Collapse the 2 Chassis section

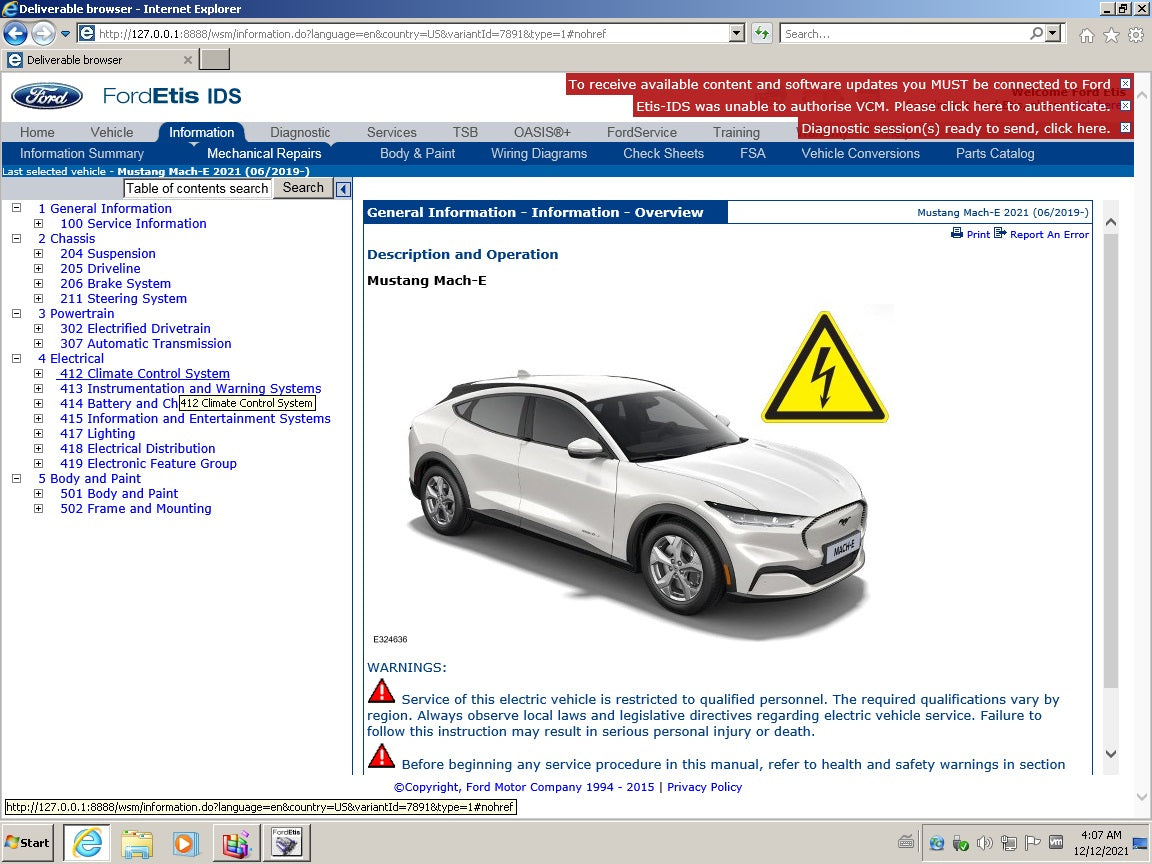[x=16, y=239]
